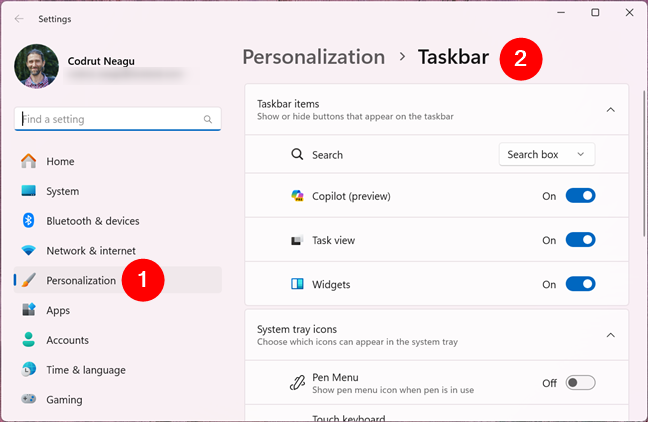Click the Codrut Neagu account name
This screenshot has width=648, height=422.
(x=101, y=61)
